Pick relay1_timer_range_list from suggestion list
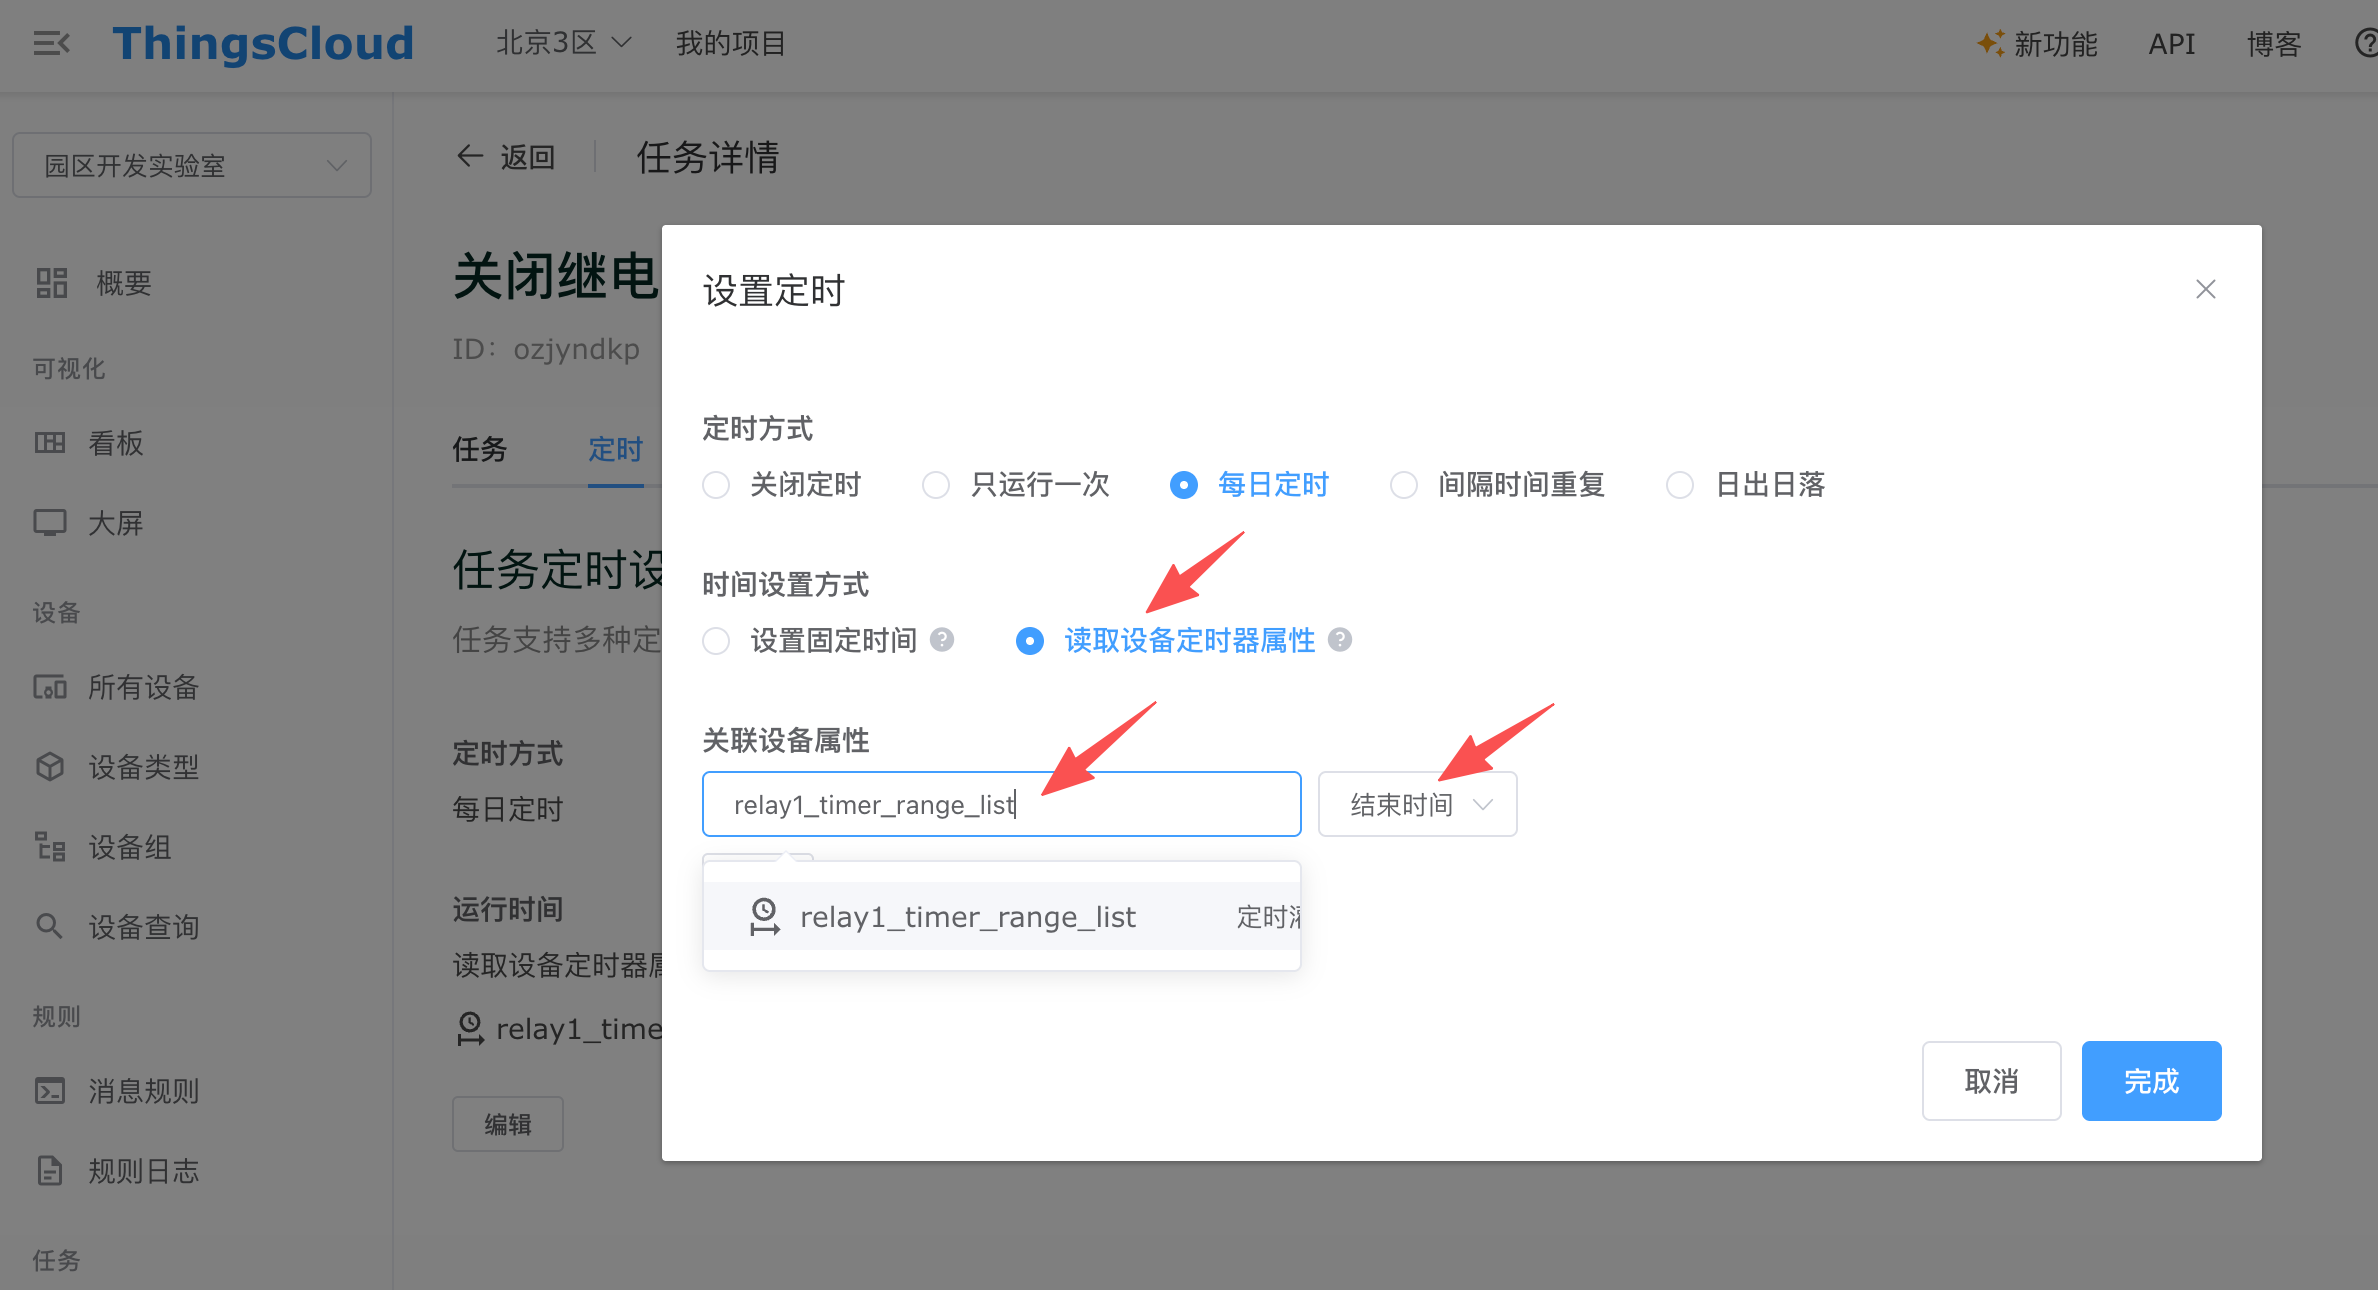The height and width of the screenshot is (1290, 2378). pyautogui.click(x=1001, y=916)
